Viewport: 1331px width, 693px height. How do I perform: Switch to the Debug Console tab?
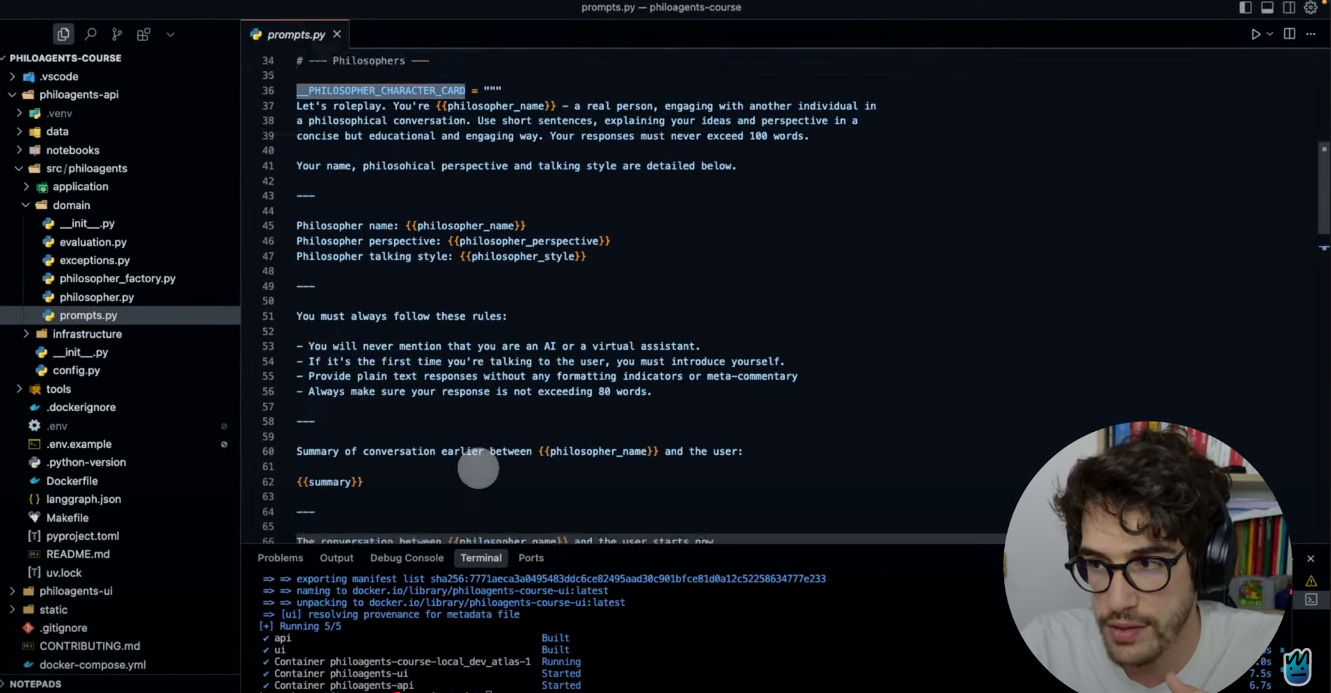pyautogui.click(x=406, y=558)
